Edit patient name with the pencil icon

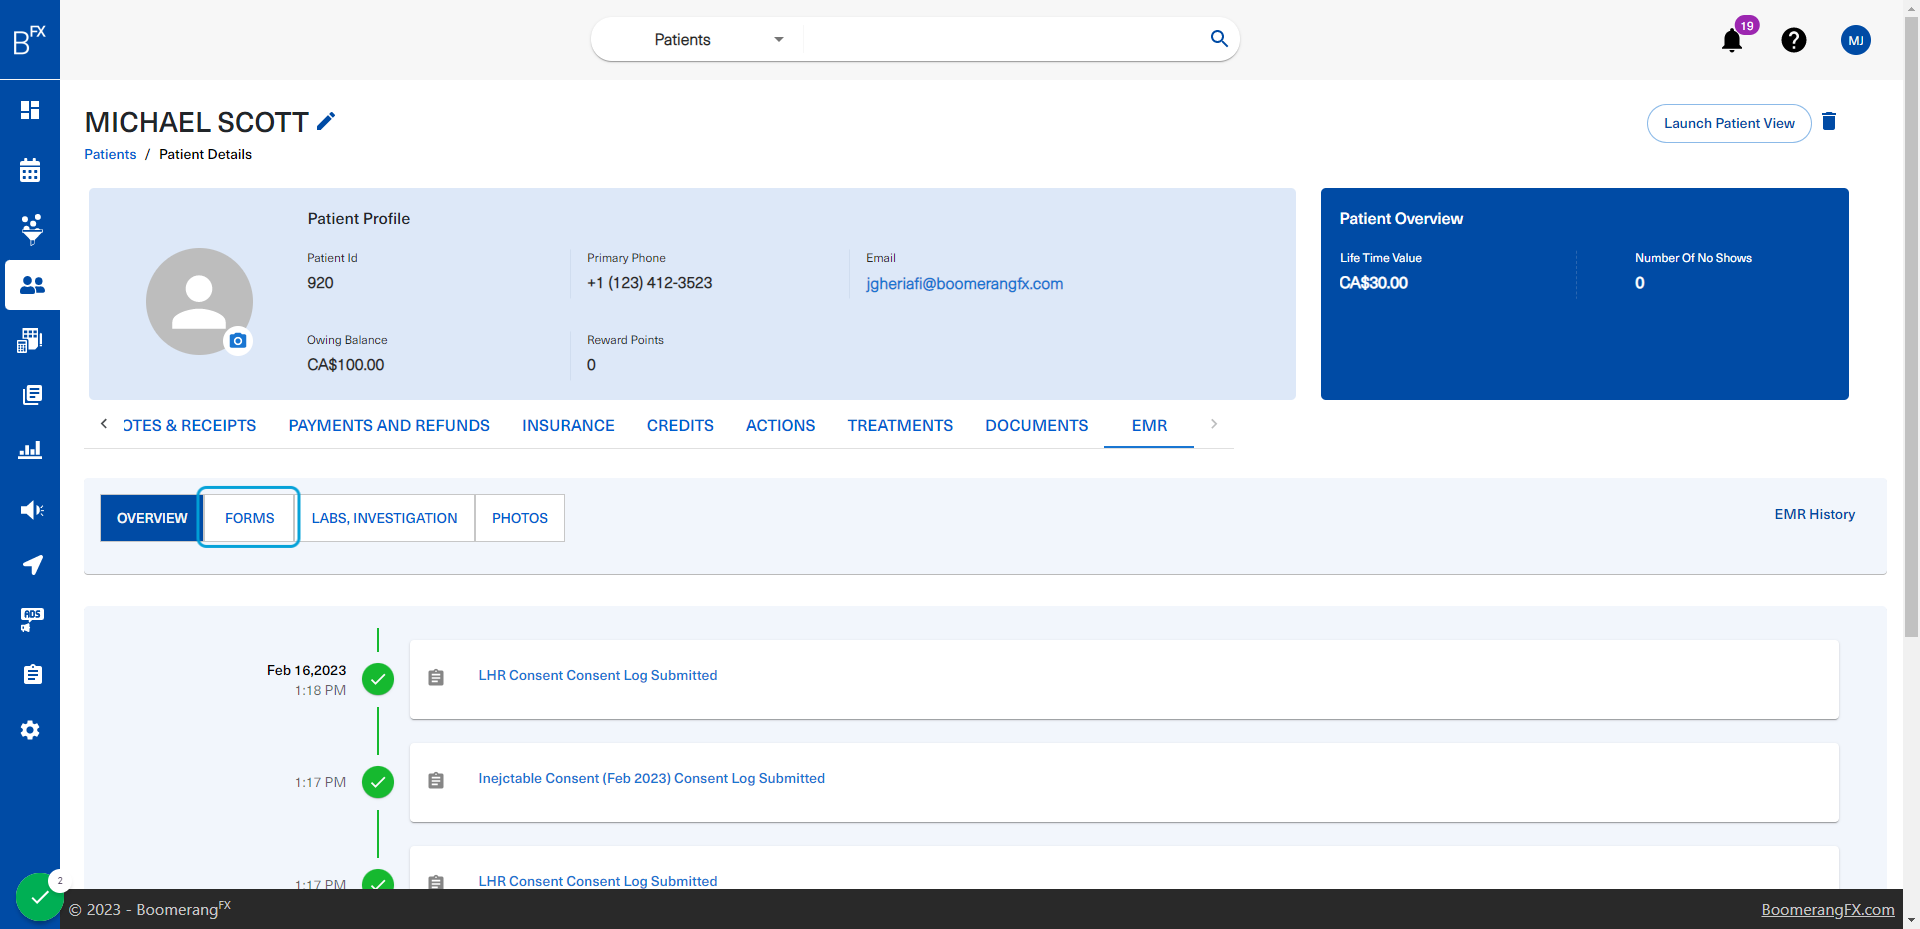click(x=326, y=121)
